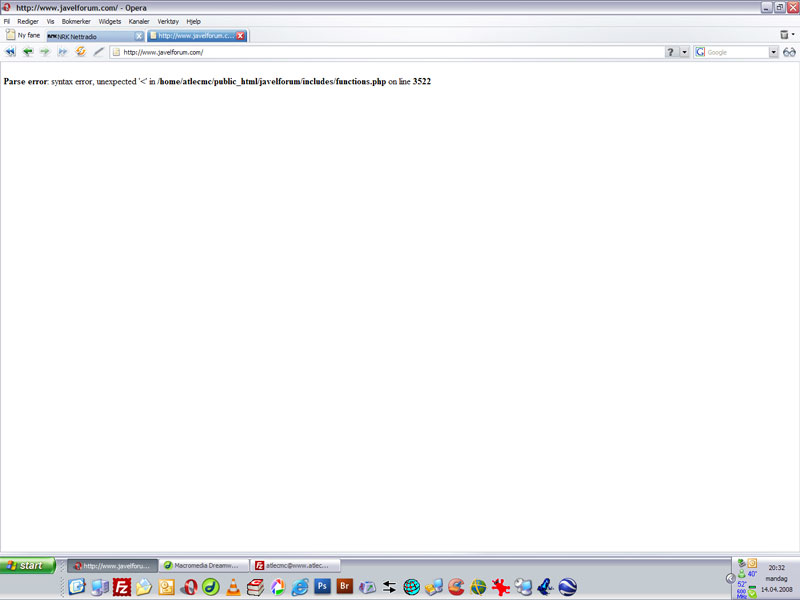The height and width of the screenshot is (600, 800).
Task: Click the Google search input field
Action: point(736,52)
